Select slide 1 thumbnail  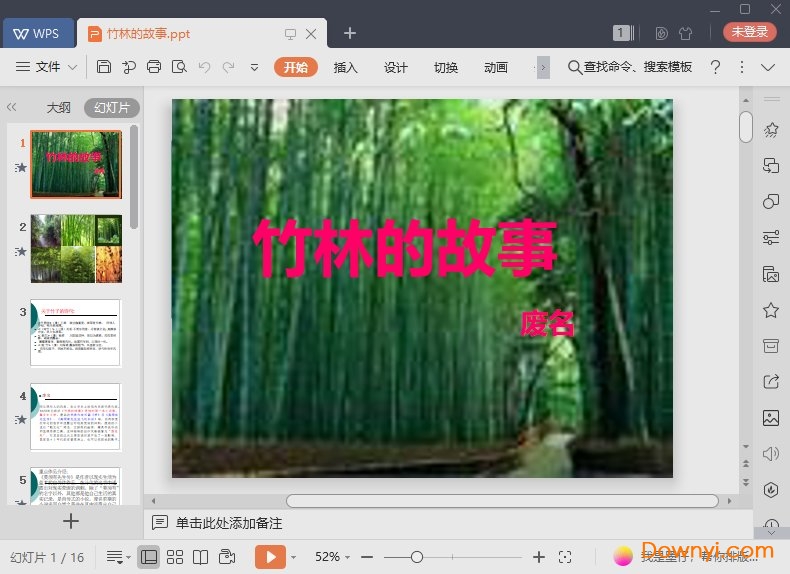pyautogui.click(x=76, y=164)
